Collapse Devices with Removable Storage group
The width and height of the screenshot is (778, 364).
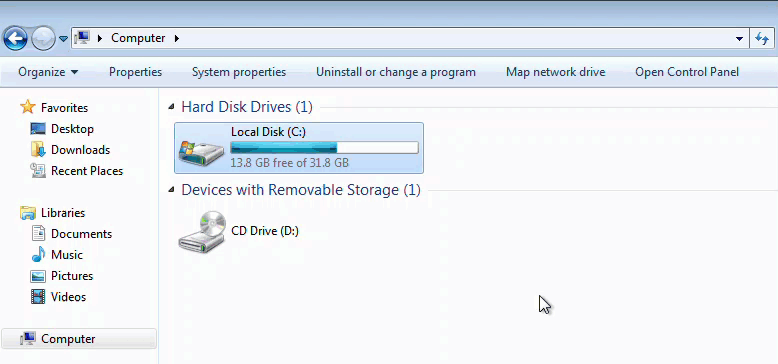coord(172,189)
